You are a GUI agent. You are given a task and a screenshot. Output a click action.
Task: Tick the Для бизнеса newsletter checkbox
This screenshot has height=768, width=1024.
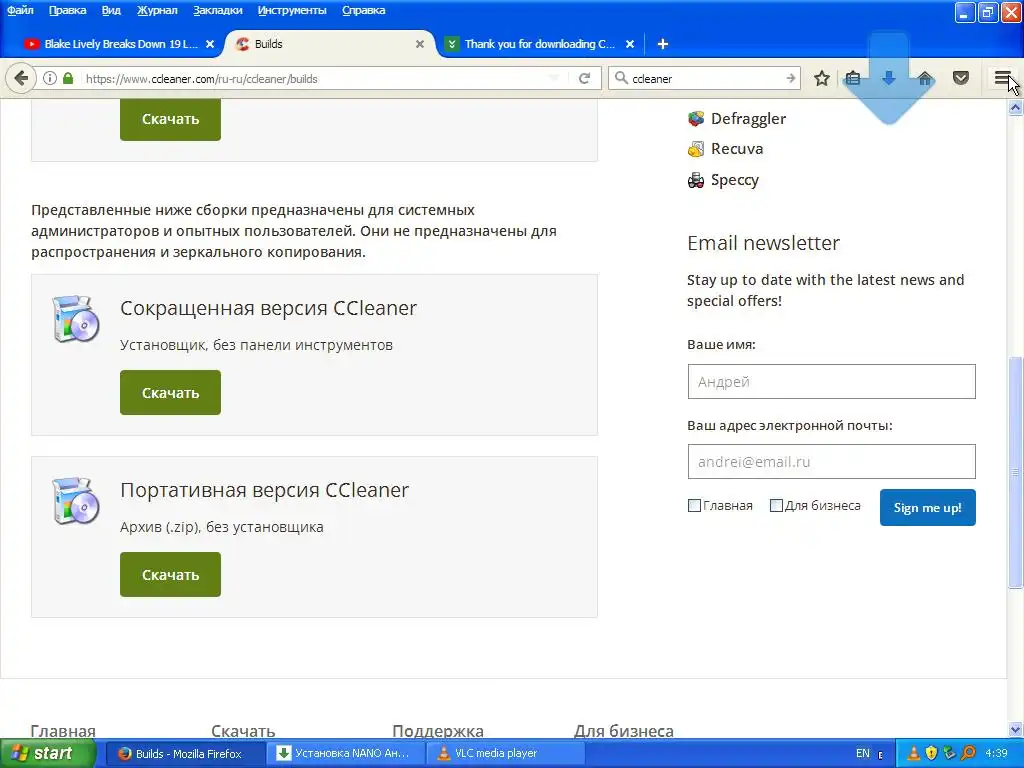pyautogui.click(x=776, y=505)
